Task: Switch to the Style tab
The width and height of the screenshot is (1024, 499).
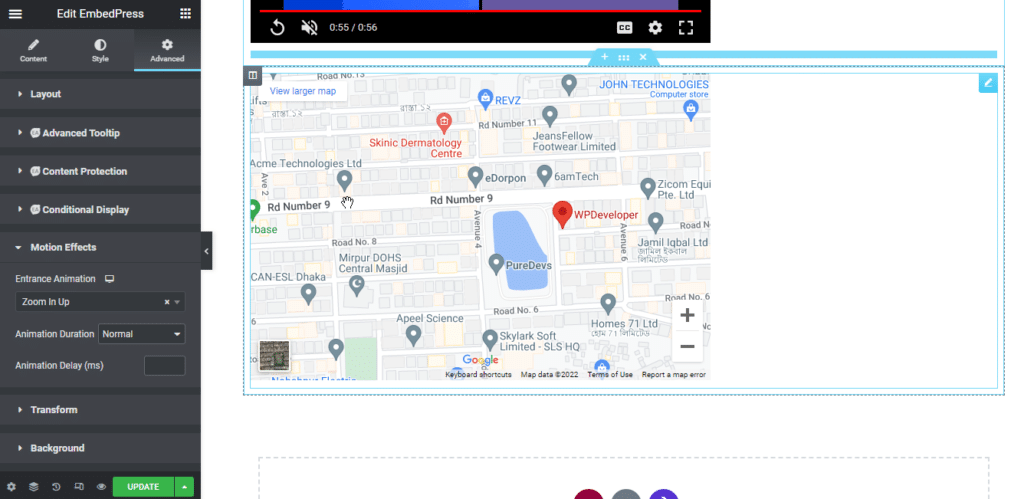Action: click(100, 51)
